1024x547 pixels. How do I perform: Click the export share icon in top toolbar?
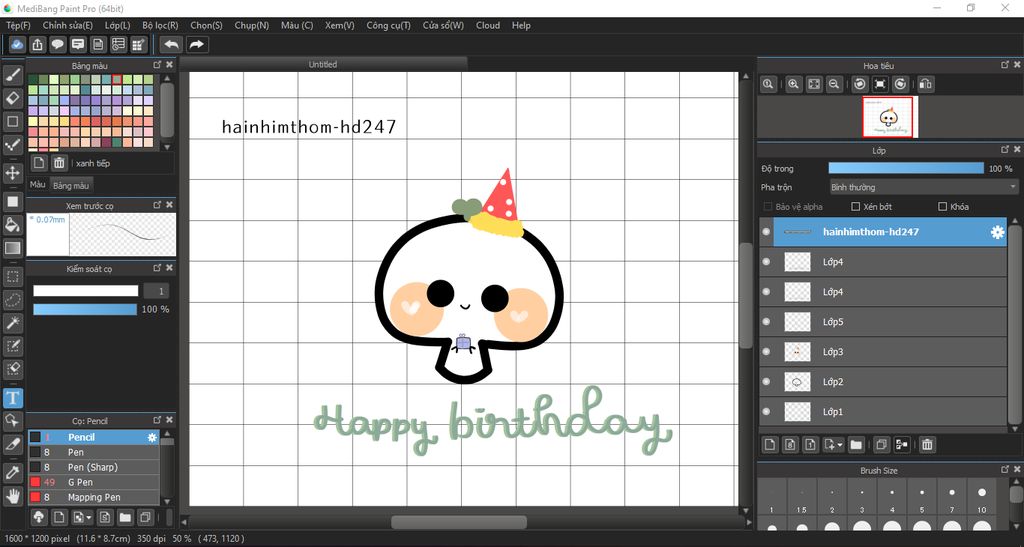37,44
